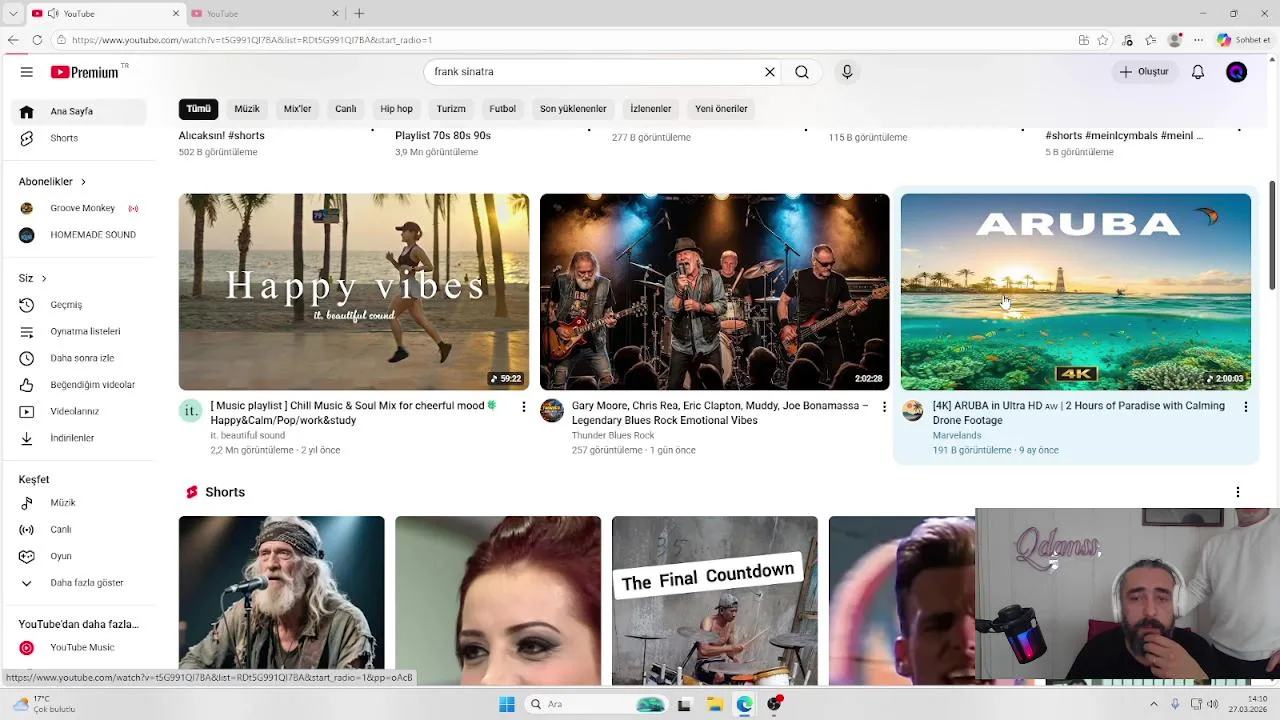Reload the page in the browser
Screen dimensions: 1280x720
click(x=37, y=40)
